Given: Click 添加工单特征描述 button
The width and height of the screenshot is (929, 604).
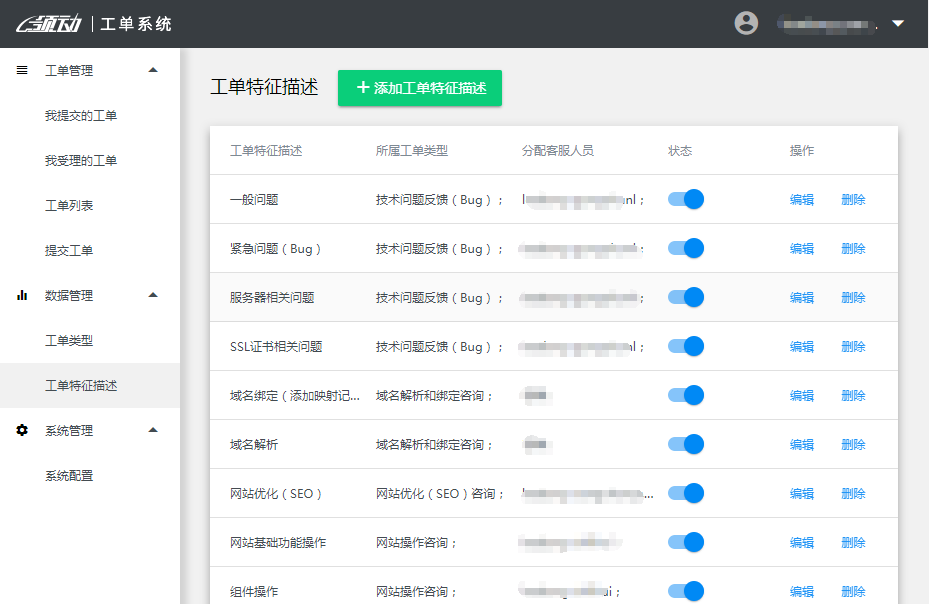Looking at the screenshot, I should click(x=420, y=88).
